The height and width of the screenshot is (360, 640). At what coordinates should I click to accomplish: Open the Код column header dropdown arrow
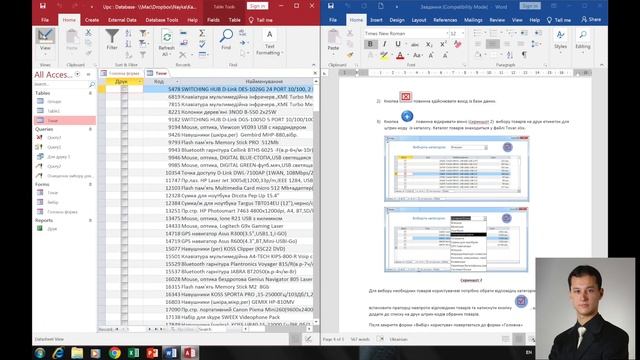tap(177, 82)
